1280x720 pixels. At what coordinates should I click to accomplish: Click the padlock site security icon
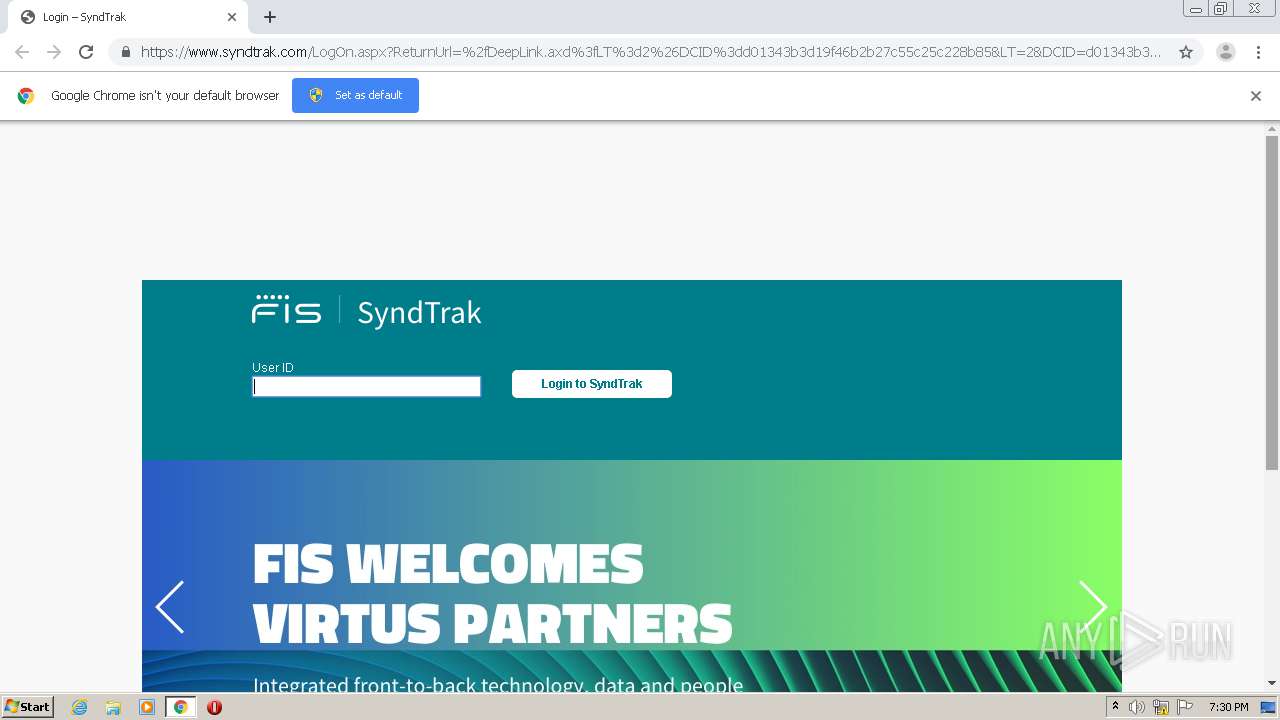click(x=126, y=52)
